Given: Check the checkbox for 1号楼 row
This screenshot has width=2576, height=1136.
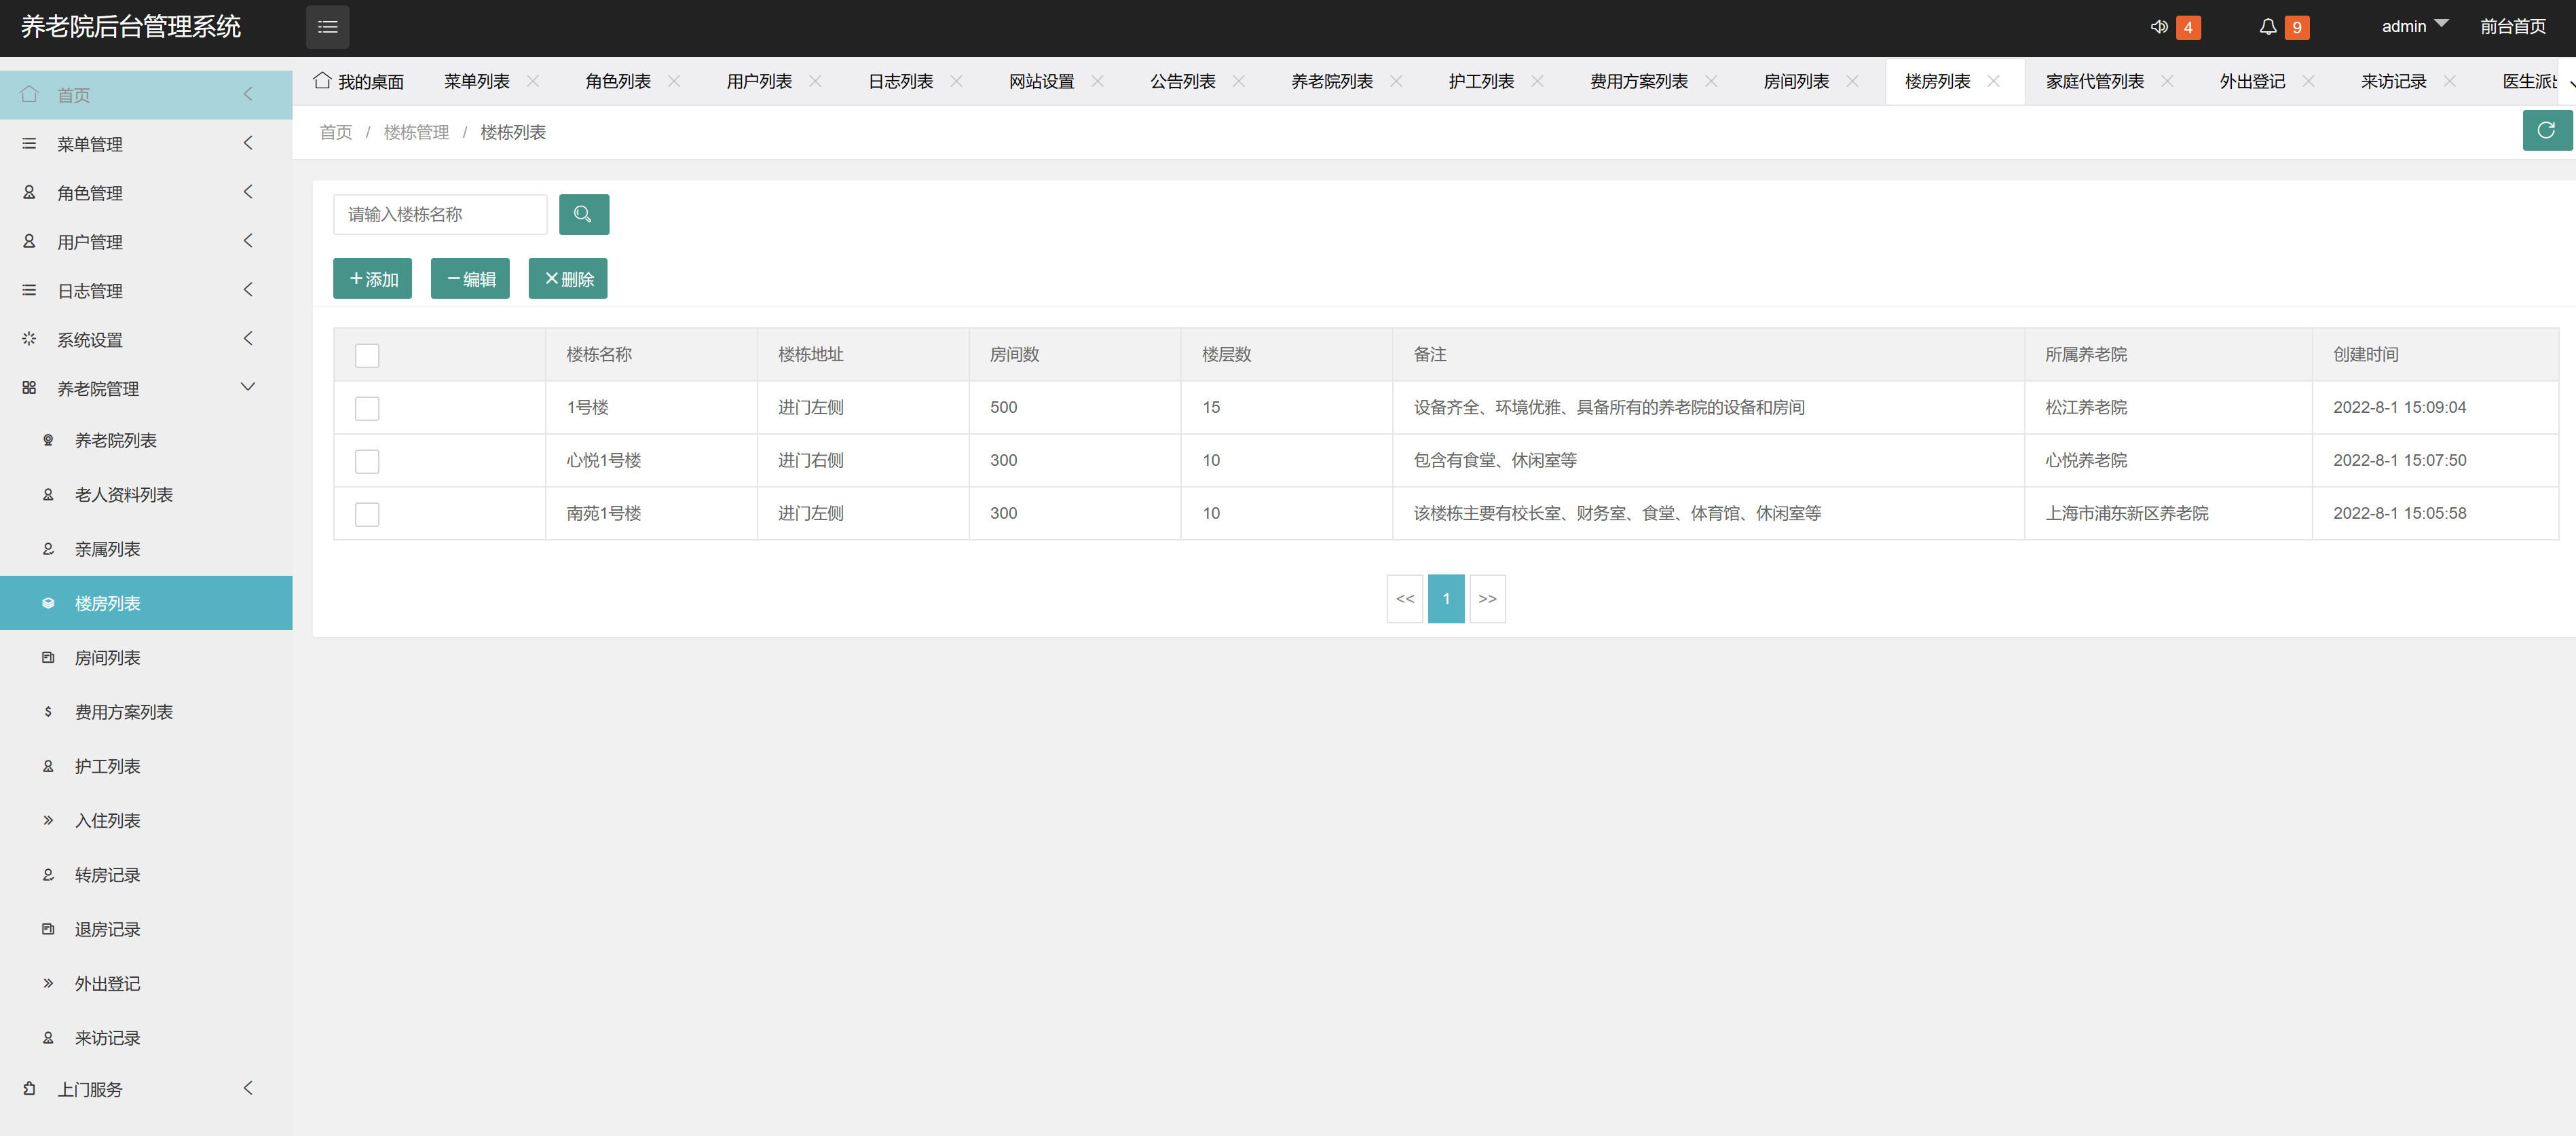Looking at the screenshot, I should 367,408.
